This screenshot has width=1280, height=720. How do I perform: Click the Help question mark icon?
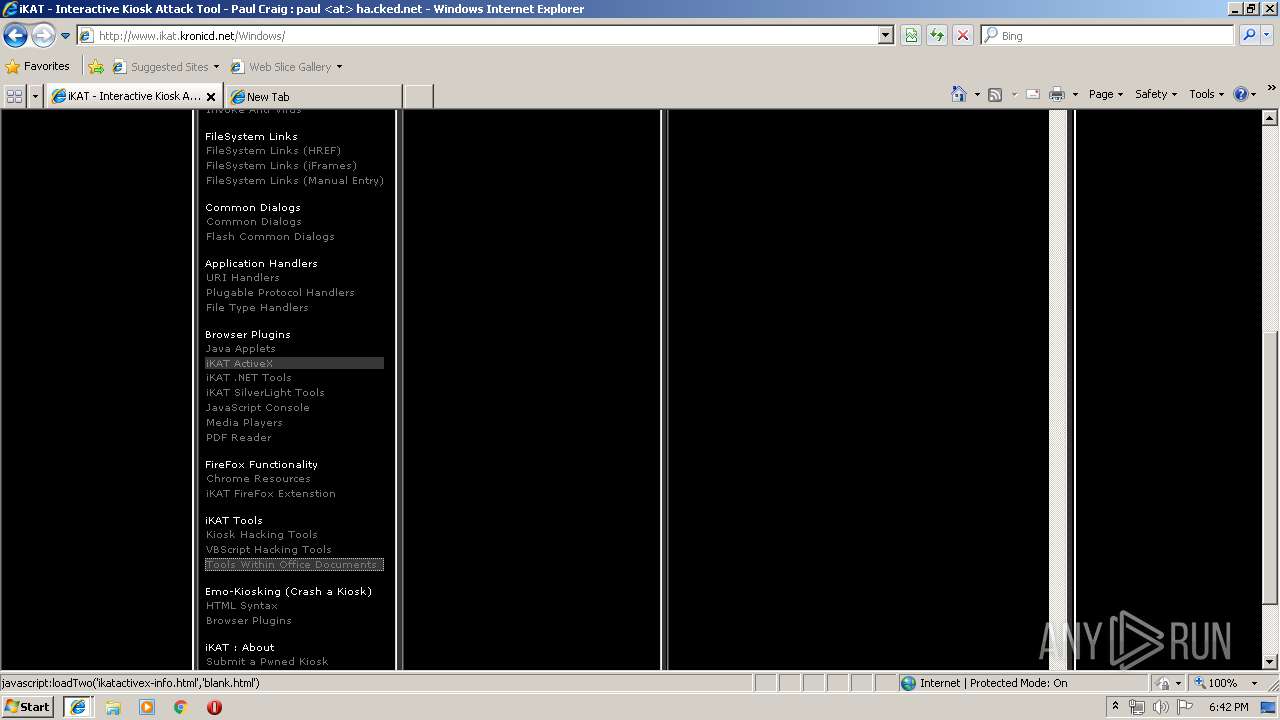[x=1241, y=94]
